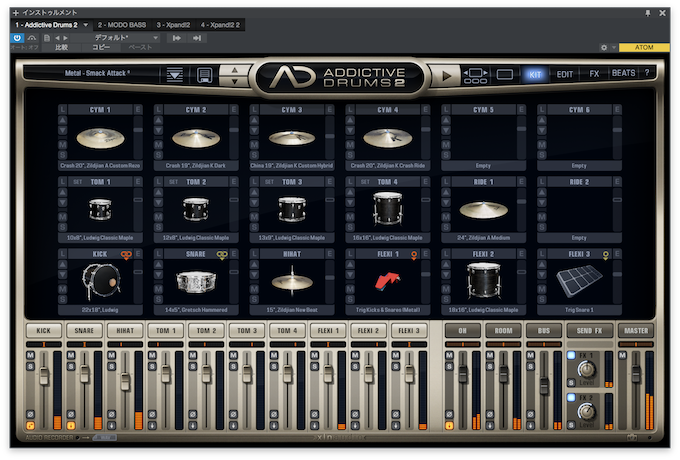This screenshot has width=680, height=460.
Task: Go to the previous host preset arrow
Action: click(x=57, y=38)
